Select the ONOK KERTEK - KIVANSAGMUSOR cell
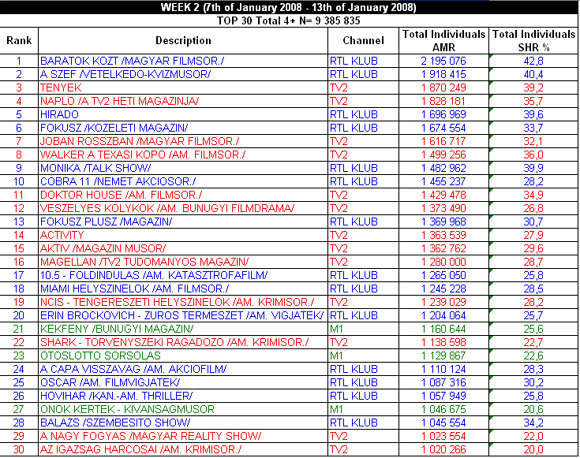The image size is (580, 458). coord(183,409)
